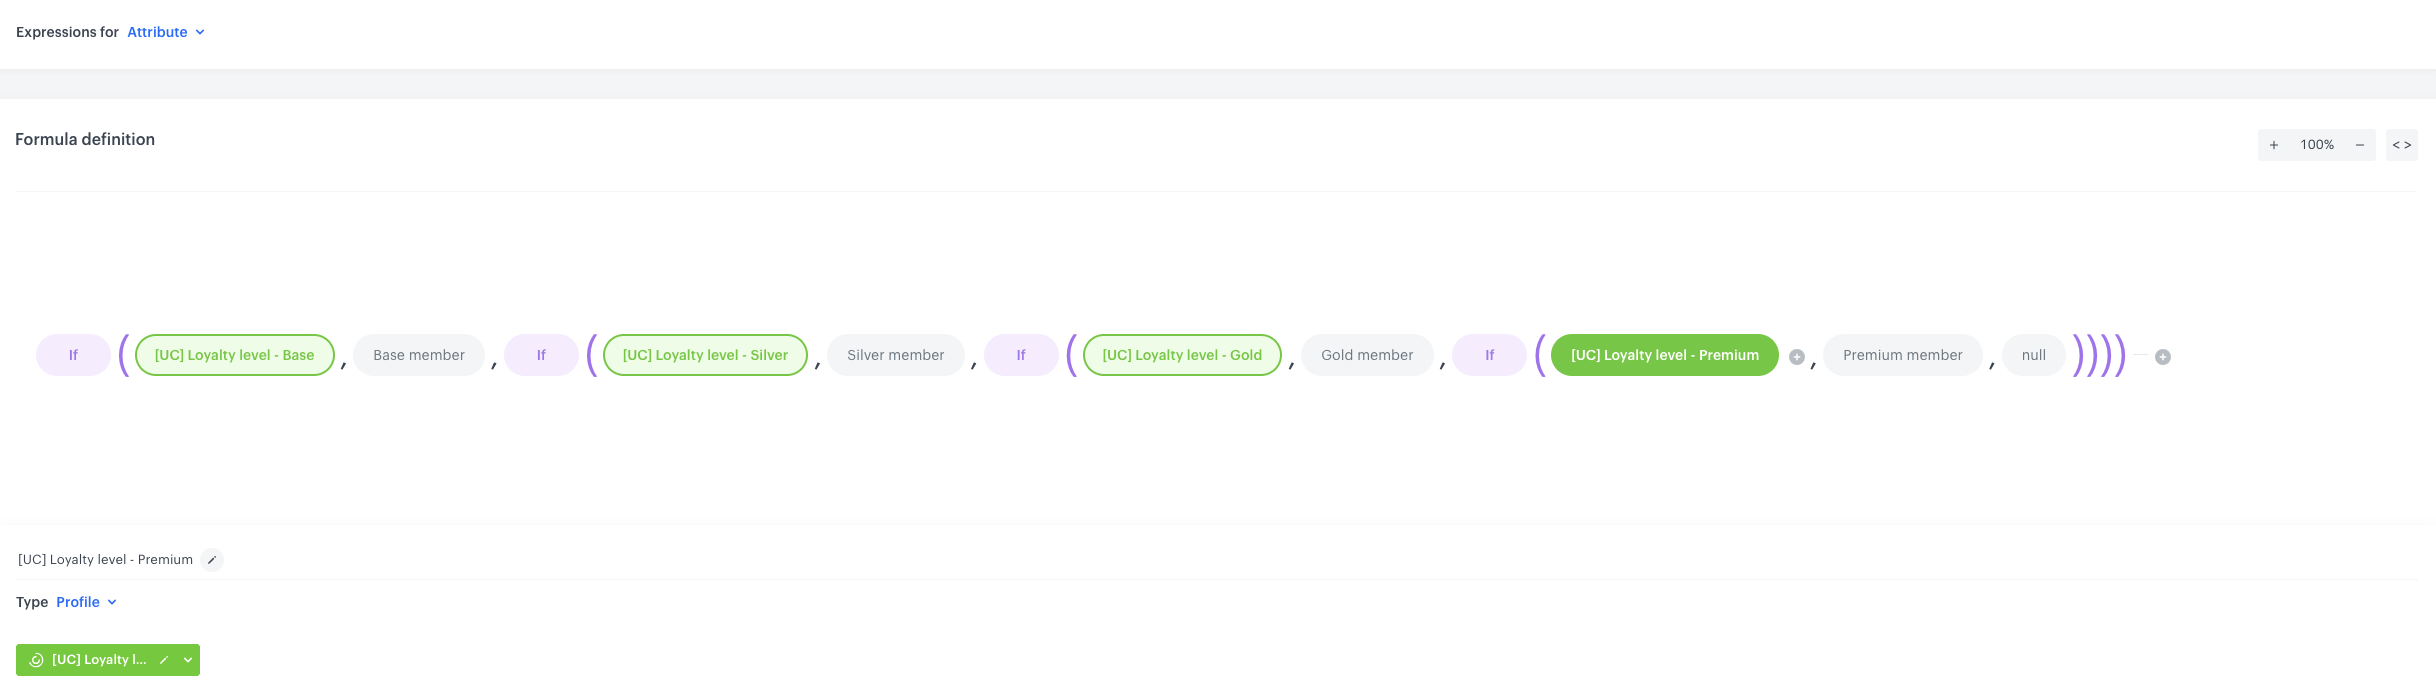Screen dimensions: 2436x694
Task: Click the swirl icon on green Loyalty button
Action: [37, 660]
